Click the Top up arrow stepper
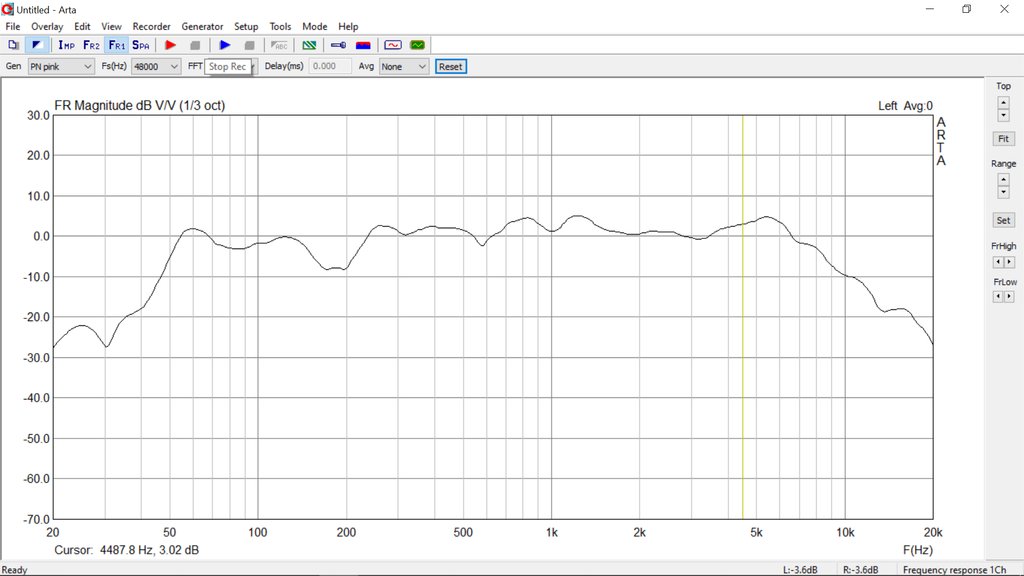Image resolution: width=1024 pixels, height=576 pixels. click(1003, 102)
